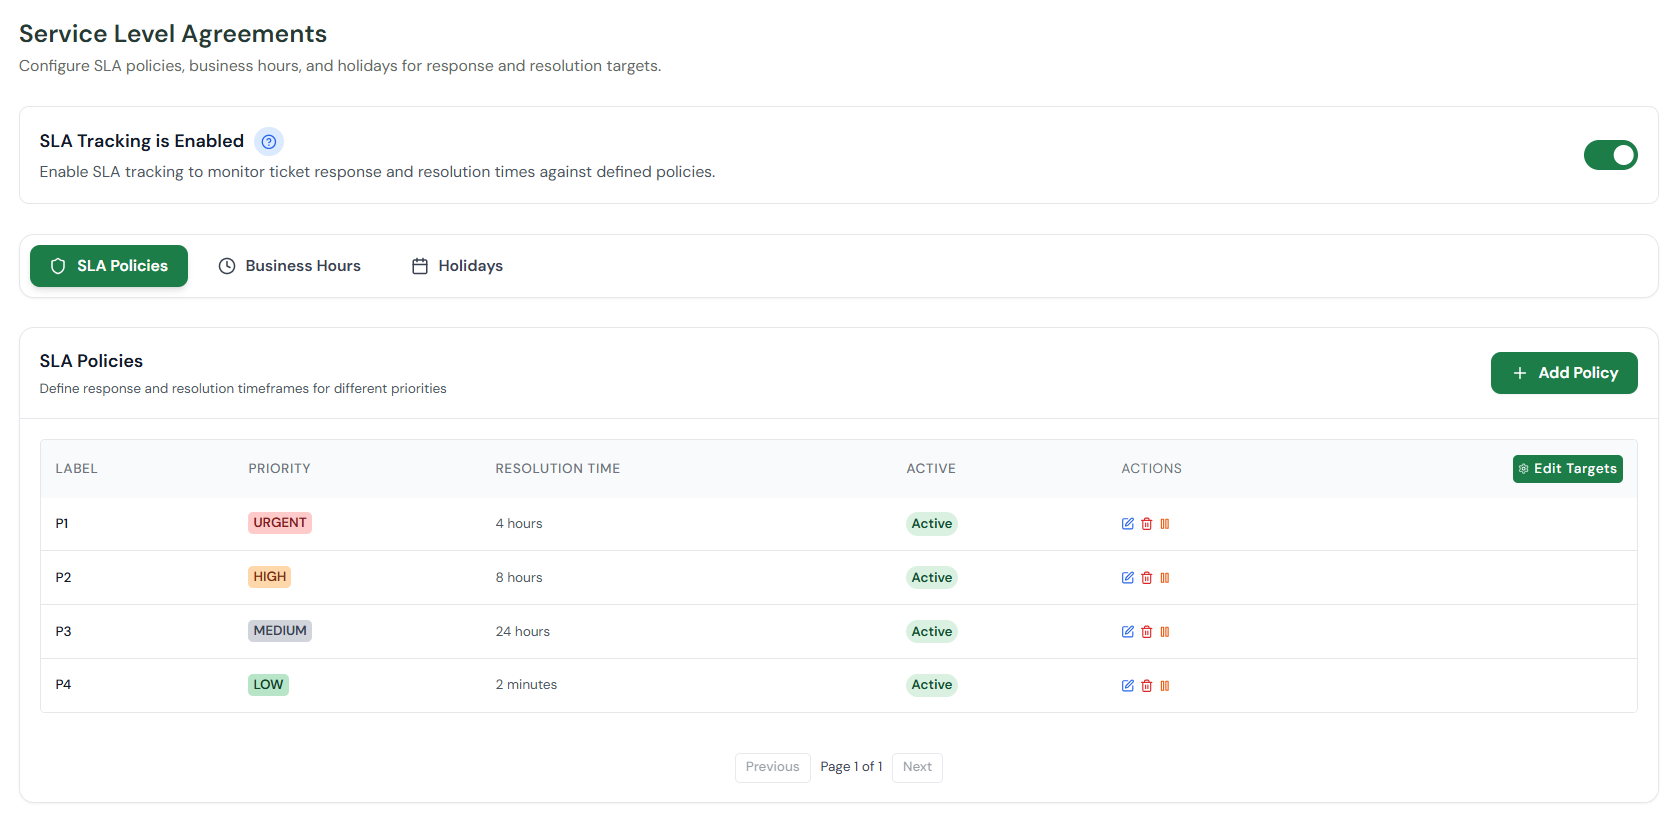Switch to the SLA Policies tab

109,266
